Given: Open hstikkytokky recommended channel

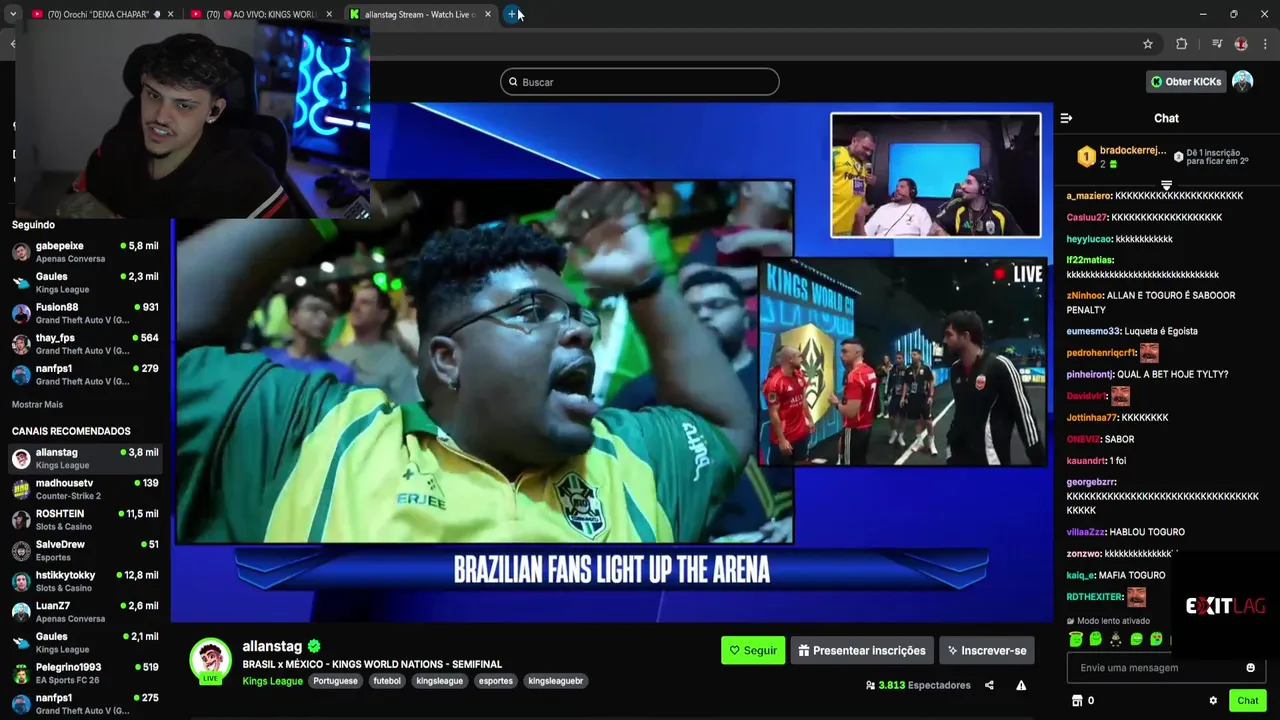Looking at the screenshot, I should click(85, 581).
